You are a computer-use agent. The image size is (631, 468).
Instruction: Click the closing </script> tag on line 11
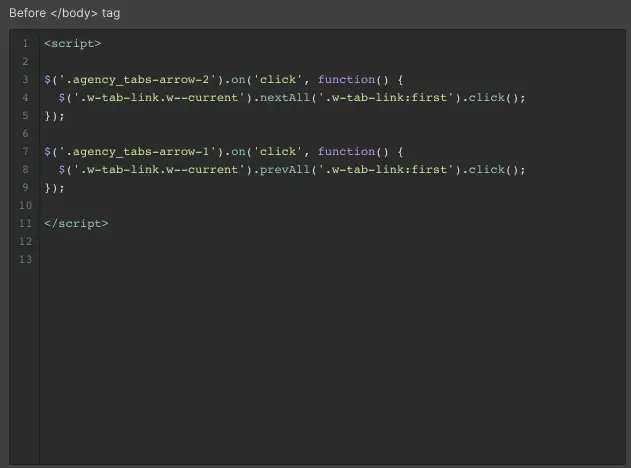coord(76,223)
